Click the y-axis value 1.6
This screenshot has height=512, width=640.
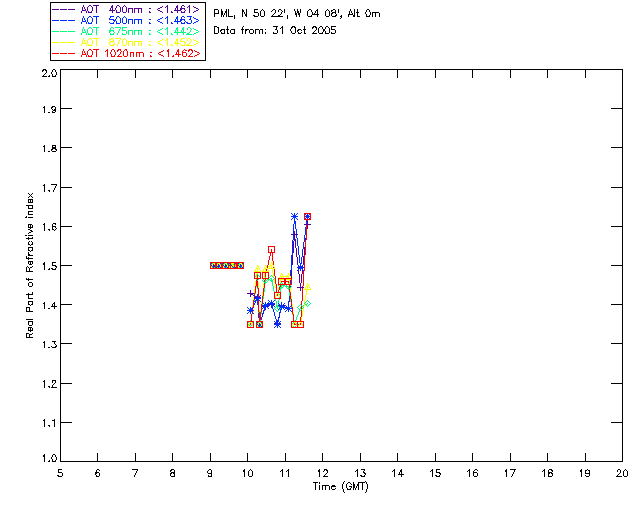[49, 227]
